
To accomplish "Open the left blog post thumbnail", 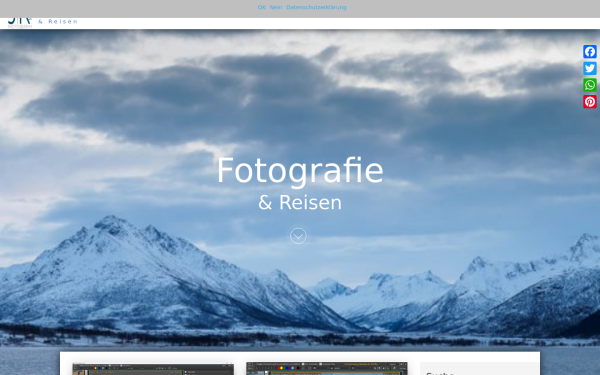I will [153, 369].
